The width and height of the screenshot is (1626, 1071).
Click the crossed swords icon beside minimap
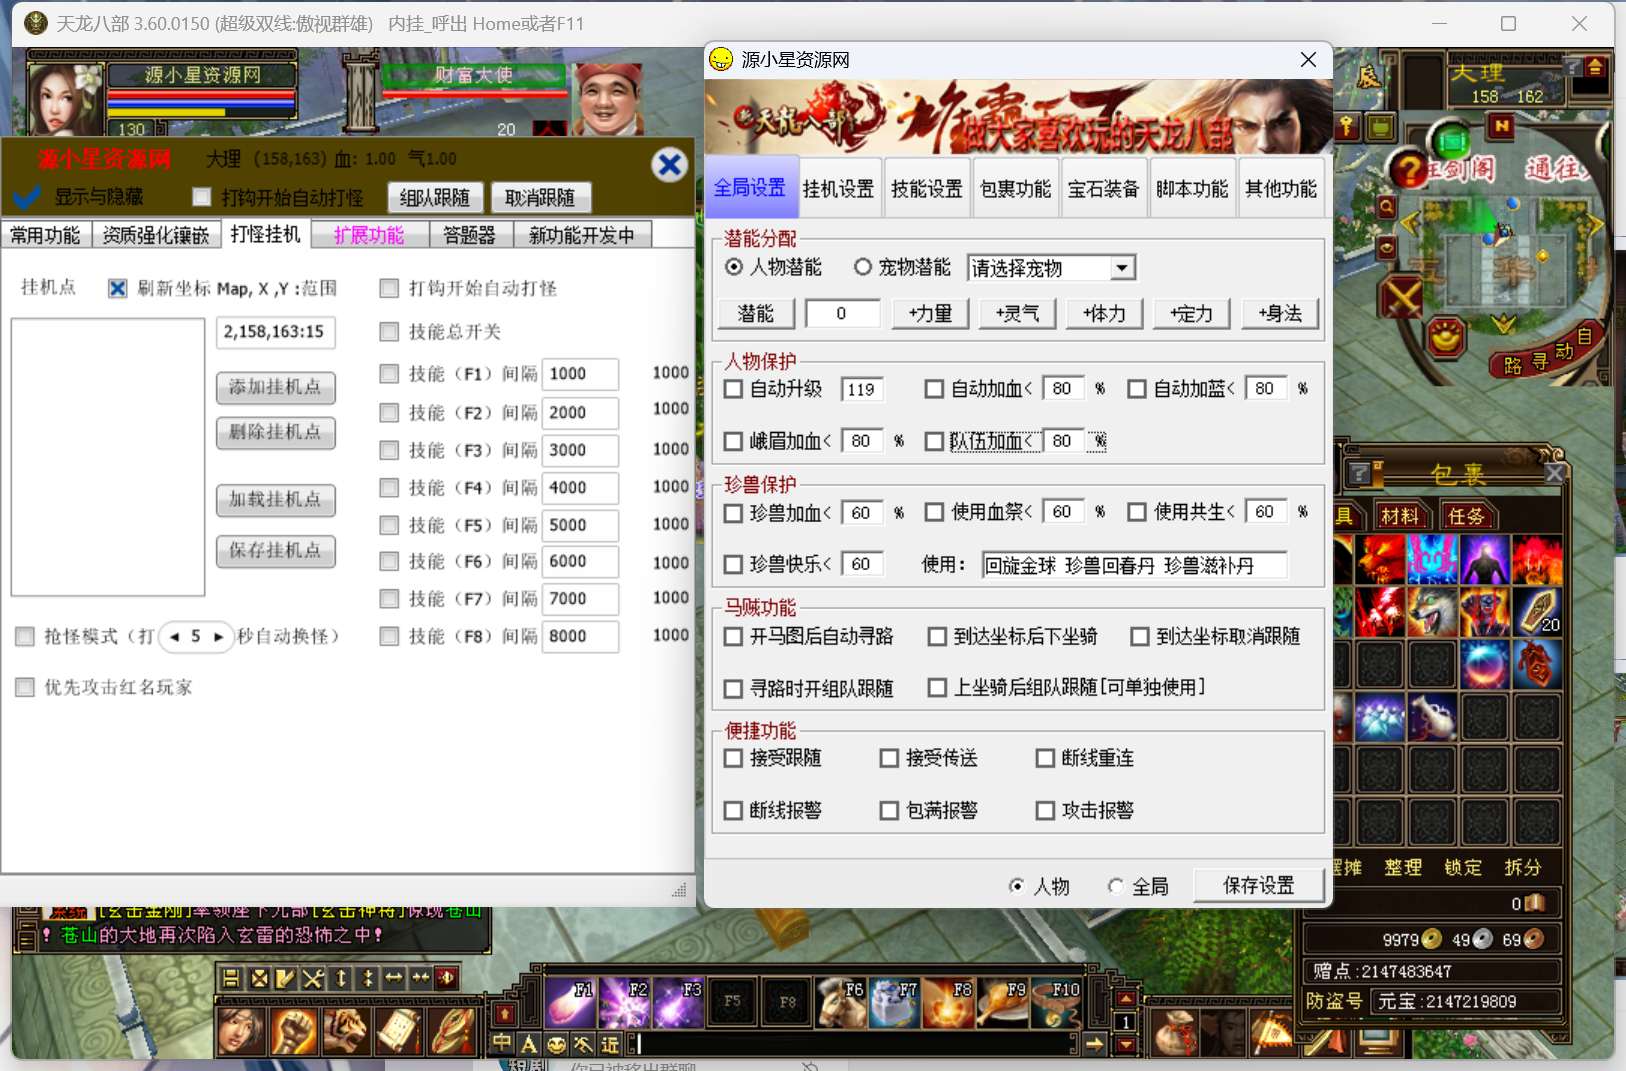pos(1401,297)
